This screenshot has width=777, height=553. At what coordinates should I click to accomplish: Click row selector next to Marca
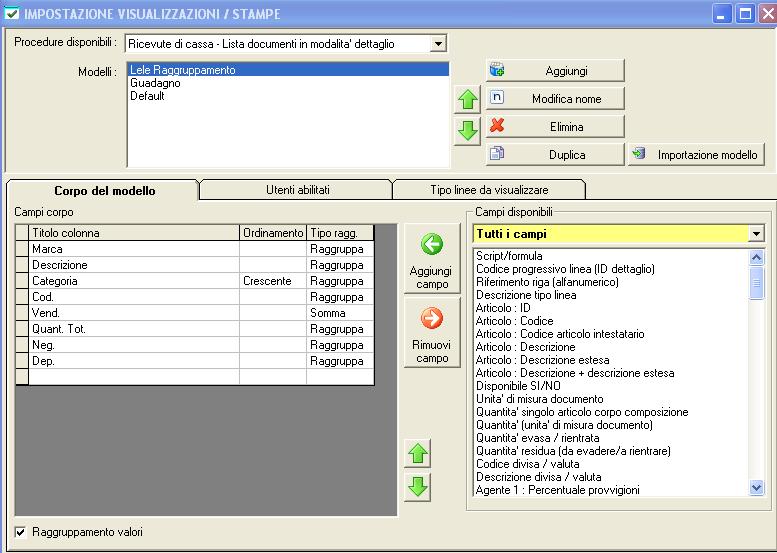pos(22,249)
